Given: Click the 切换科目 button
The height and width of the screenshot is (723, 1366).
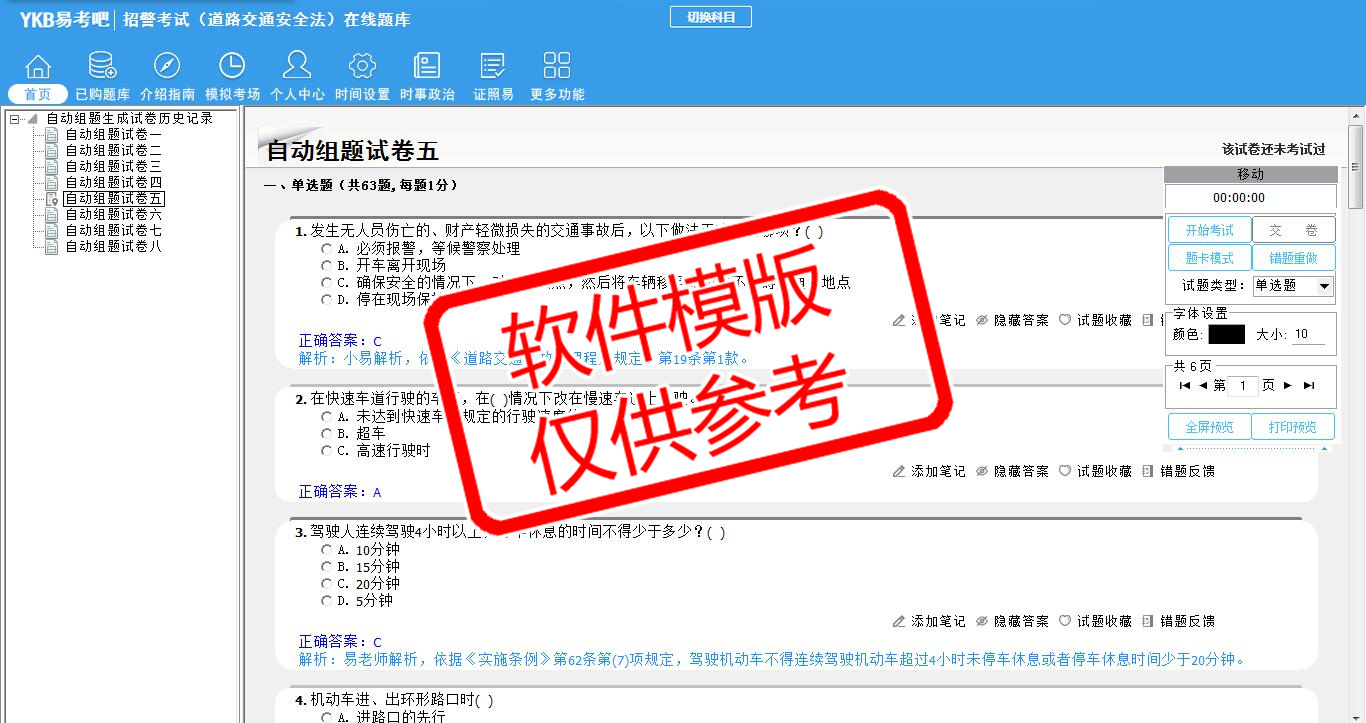Looking at the screenshot, I should [710, 17].
